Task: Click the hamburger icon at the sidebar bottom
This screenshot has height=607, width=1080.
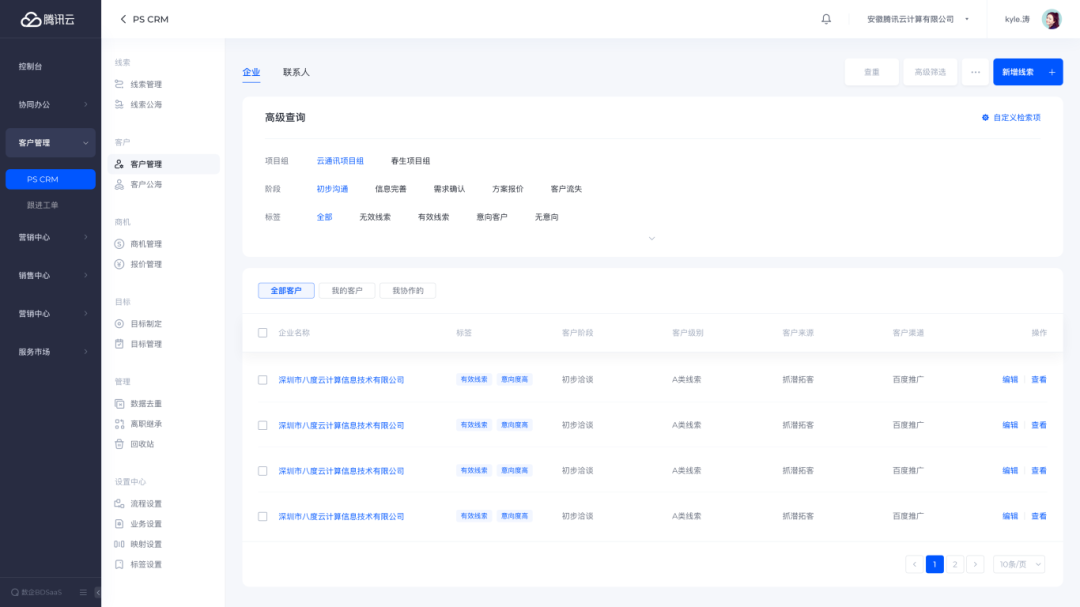Action: tap(83, 592)
